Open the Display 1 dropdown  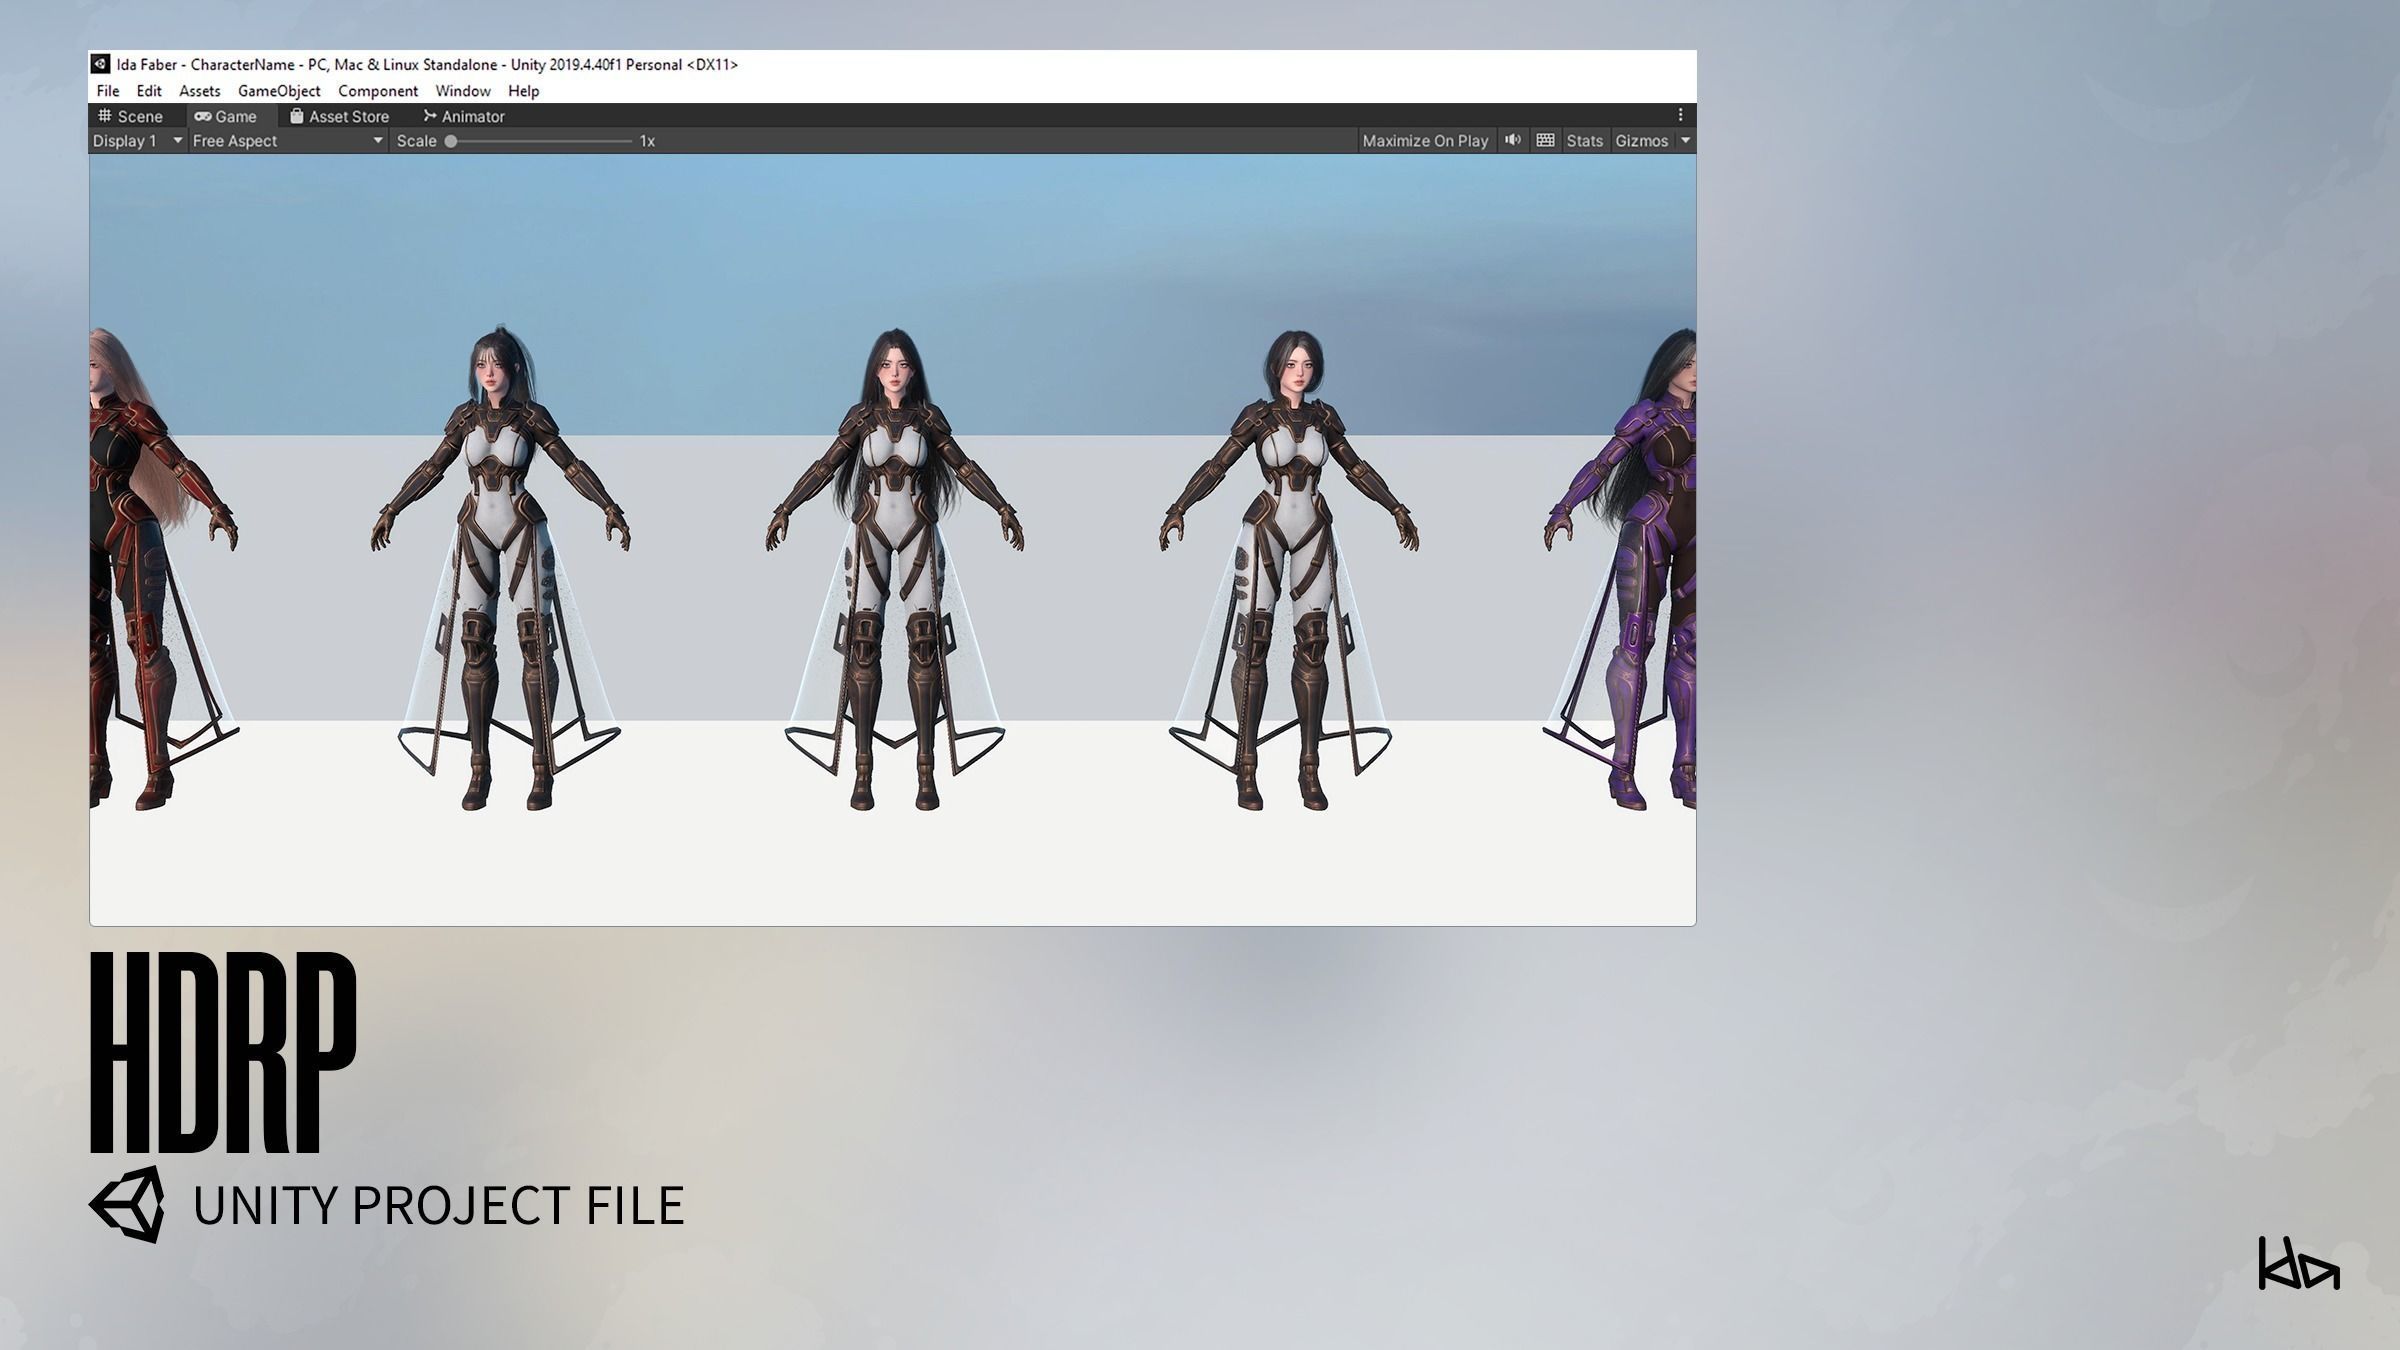coord(137,141)
